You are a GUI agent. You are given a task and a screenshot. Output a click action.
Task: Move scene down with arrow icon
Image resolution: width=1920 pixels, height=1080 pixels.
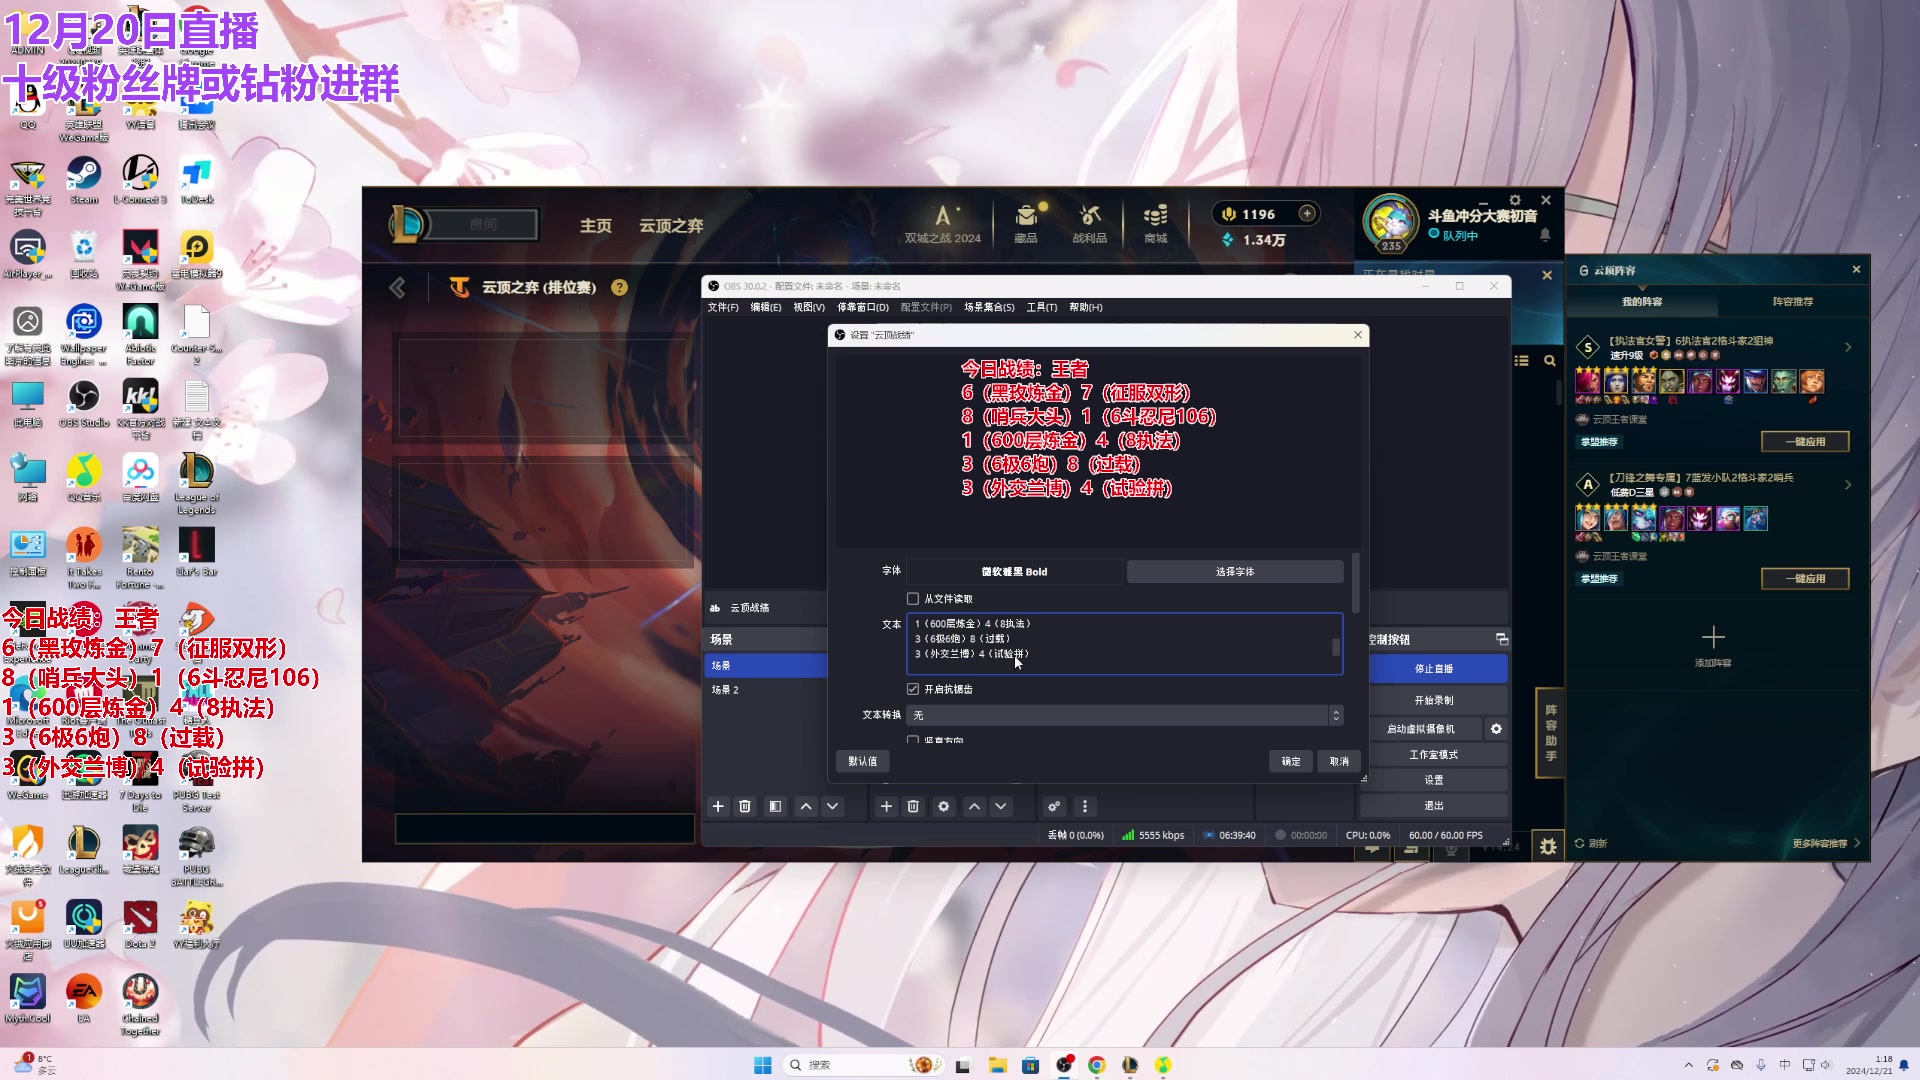(832, 807)
